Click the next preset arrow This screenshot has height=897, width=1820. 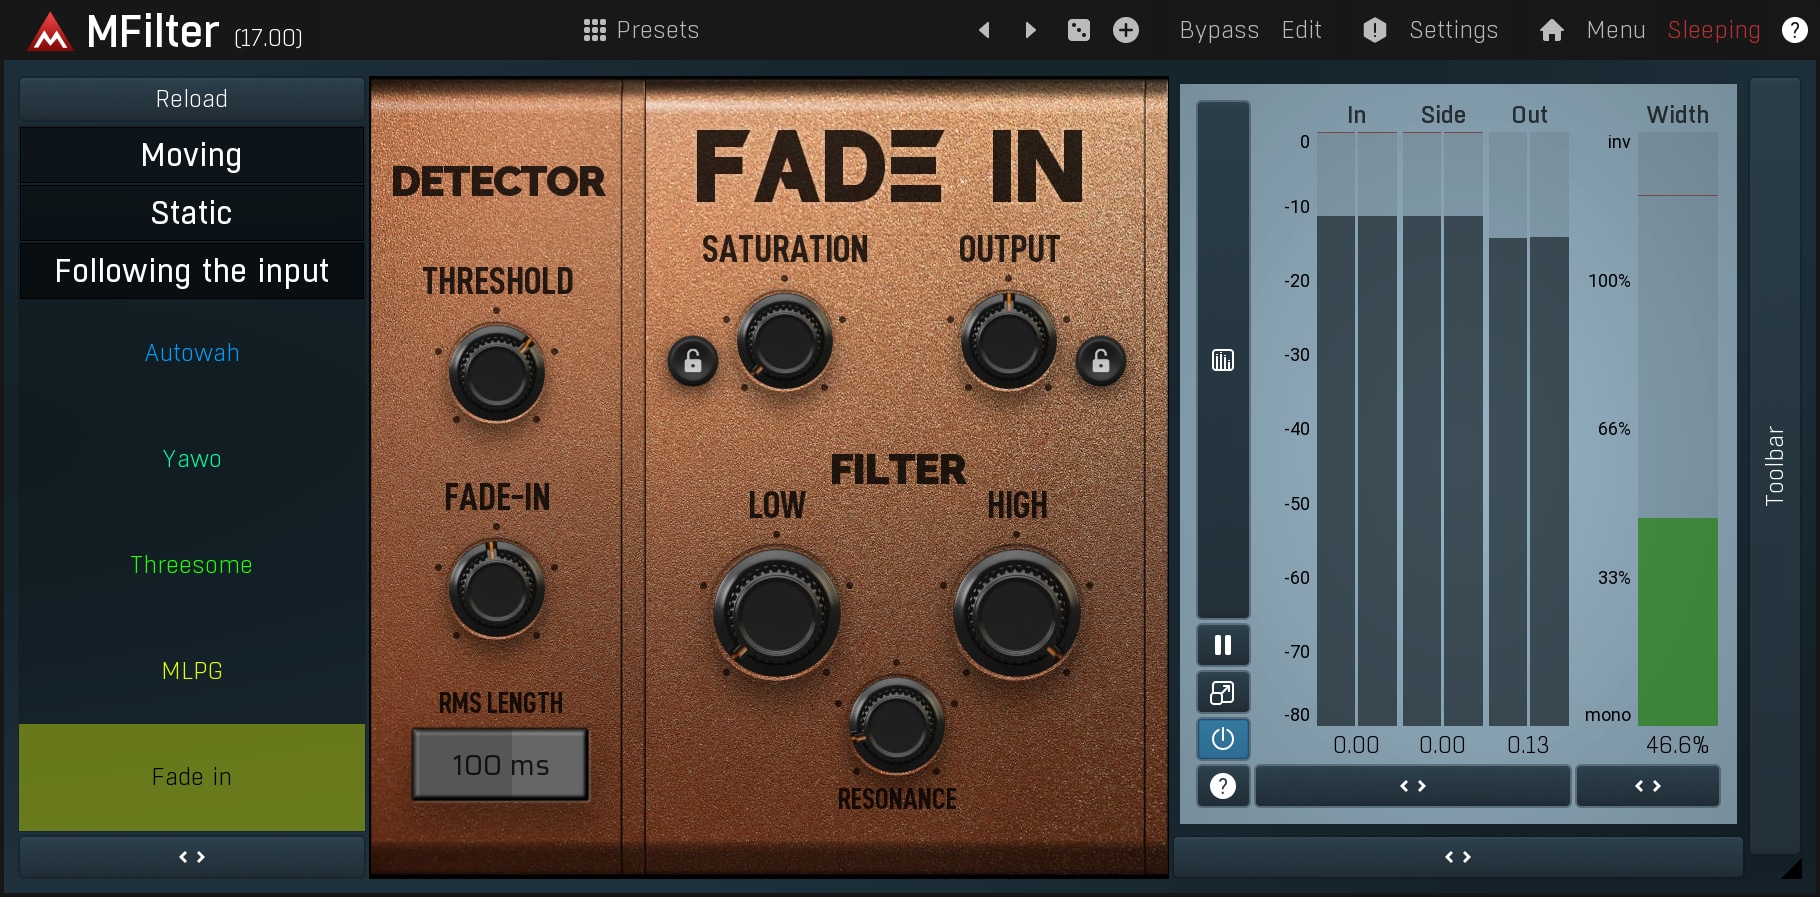(1031, 30)
